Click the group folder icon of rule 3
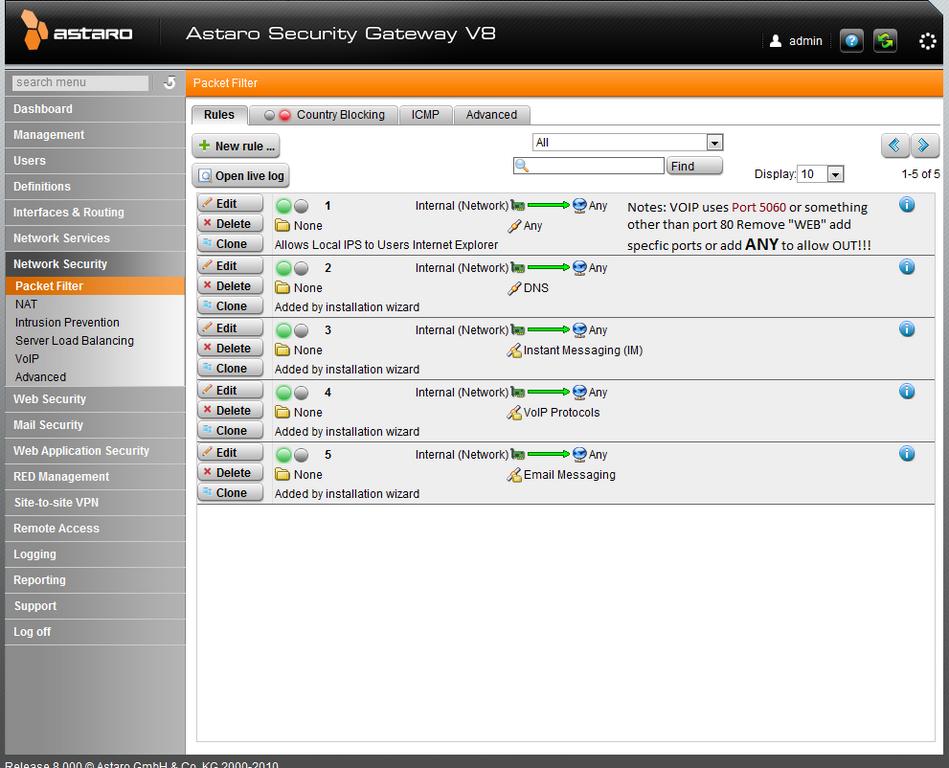 [282, 350]
